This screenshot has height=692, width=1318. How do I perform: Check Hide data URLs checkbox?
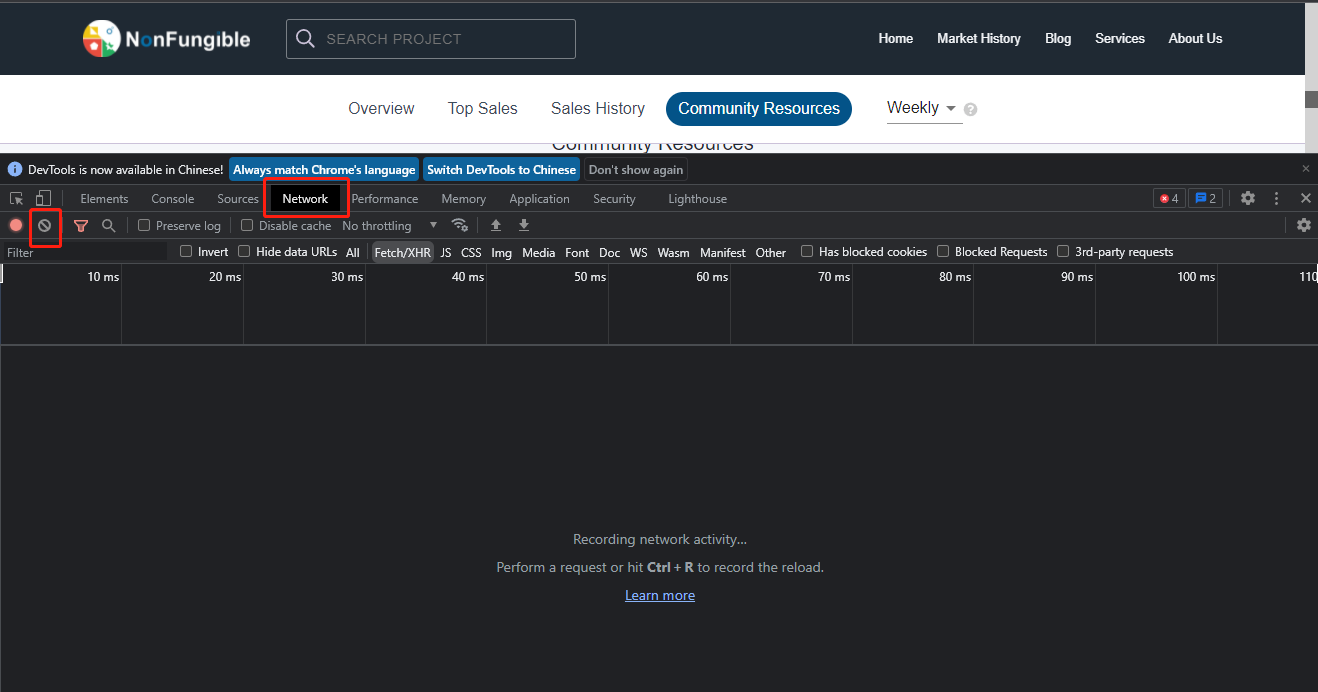coord(244,252)
